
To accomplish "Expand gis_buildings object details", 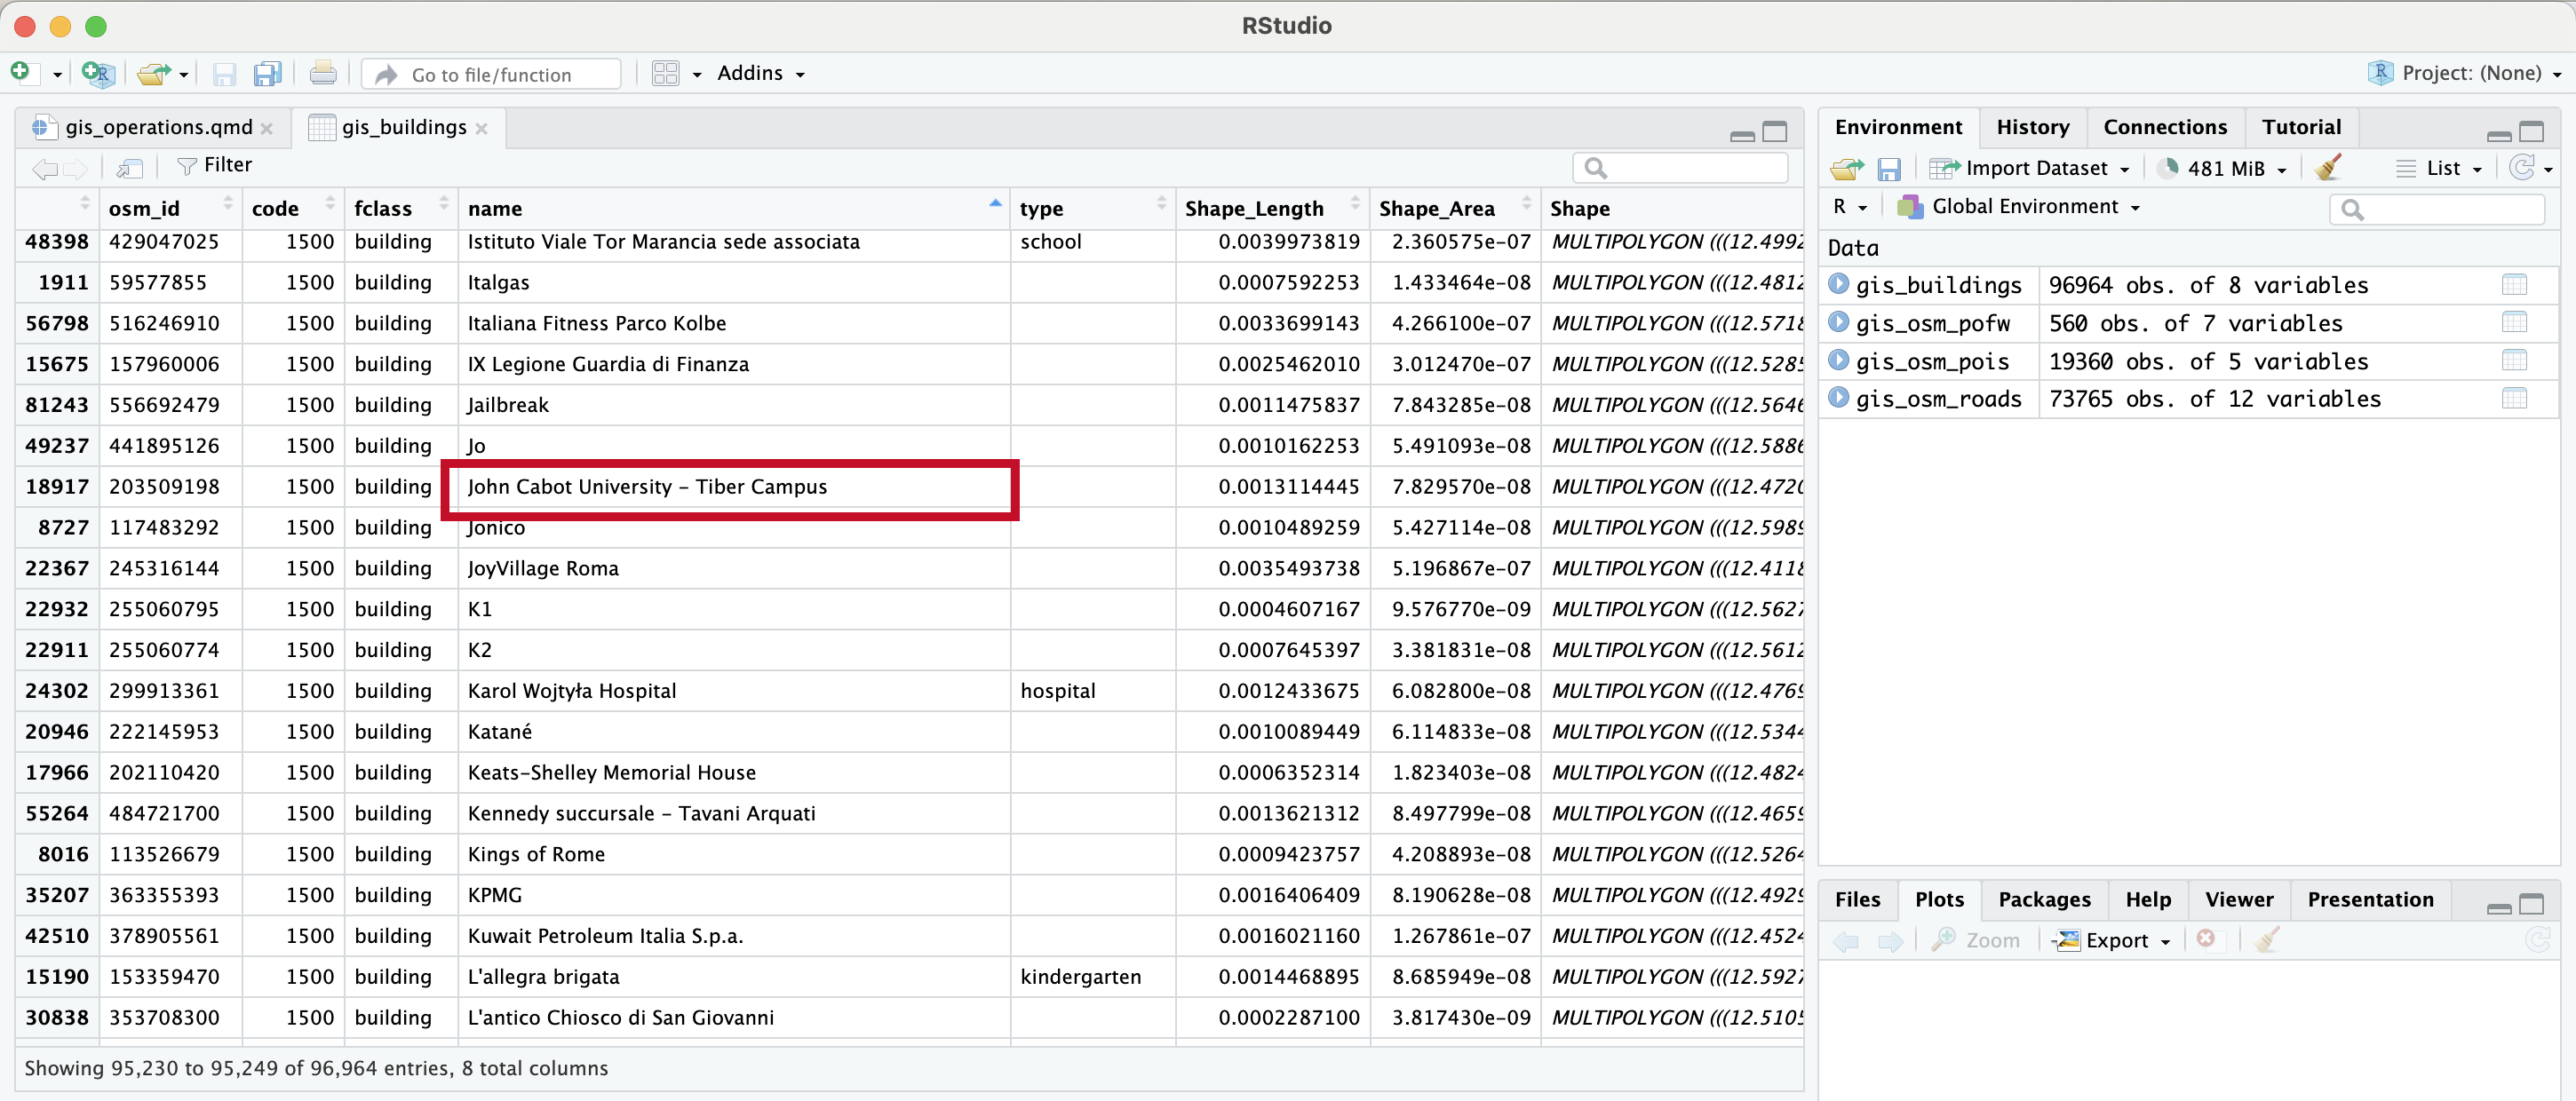I will 1838,285.
